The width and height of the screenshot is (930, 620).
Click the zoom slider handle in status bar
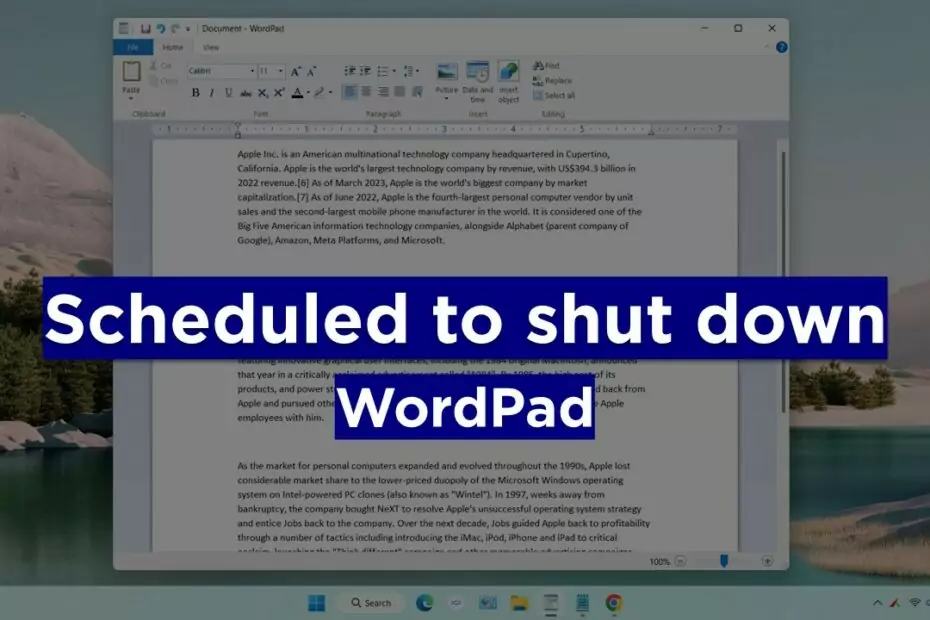[x=724, y=562]
